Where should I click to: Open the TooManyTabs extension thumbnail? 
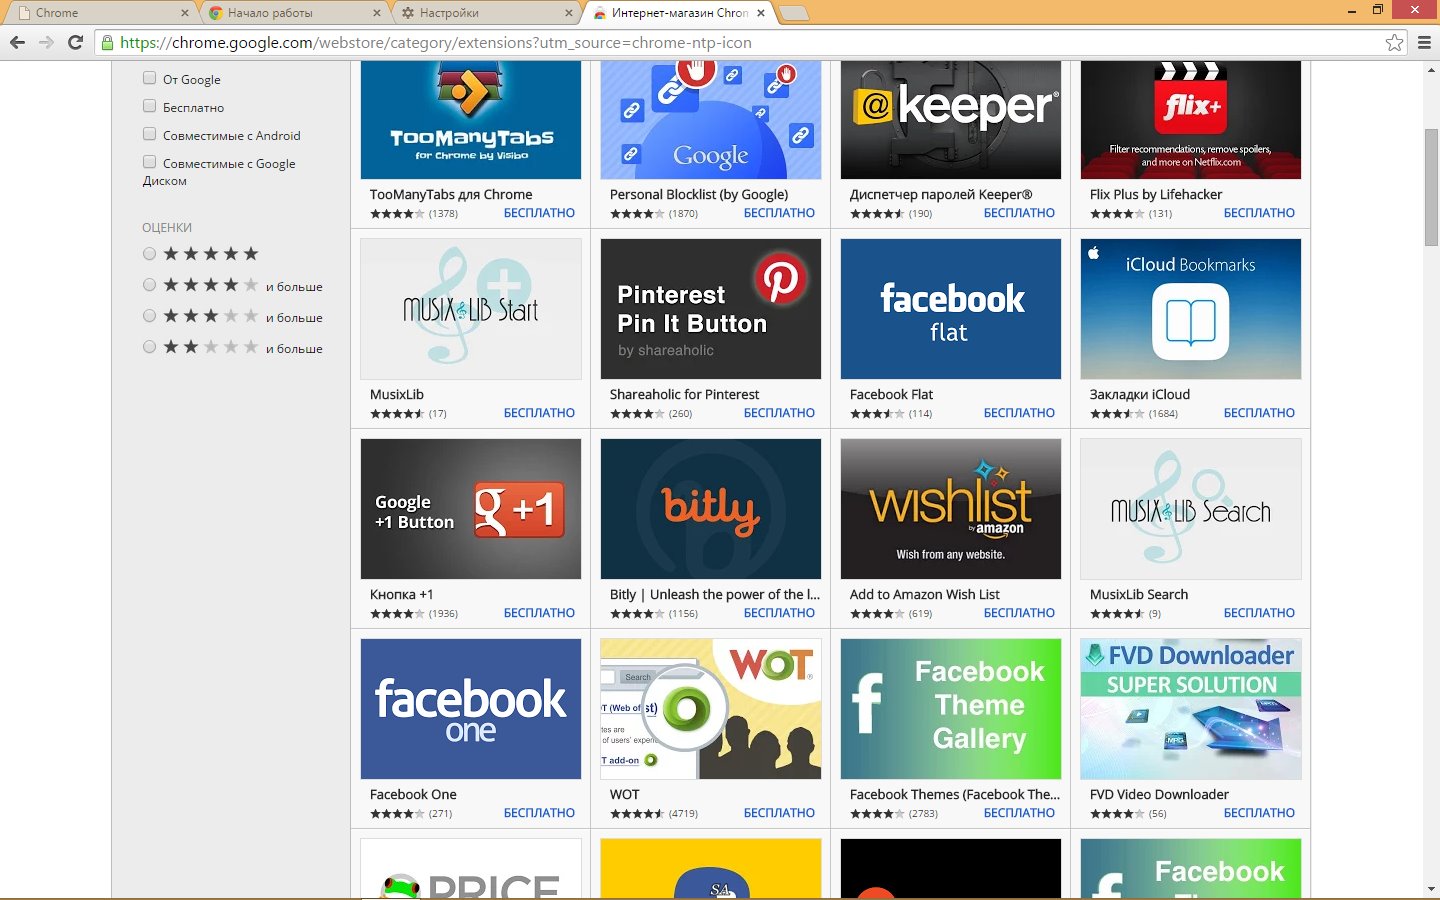[471, 120]
